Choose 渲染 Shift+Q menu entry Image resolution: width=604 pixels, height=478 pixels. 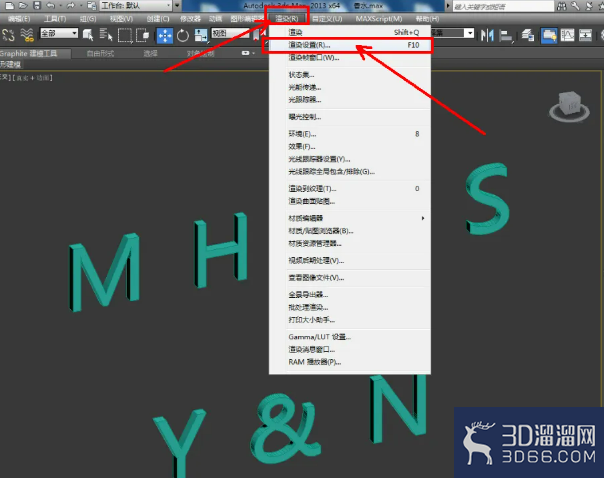(350, 32)
